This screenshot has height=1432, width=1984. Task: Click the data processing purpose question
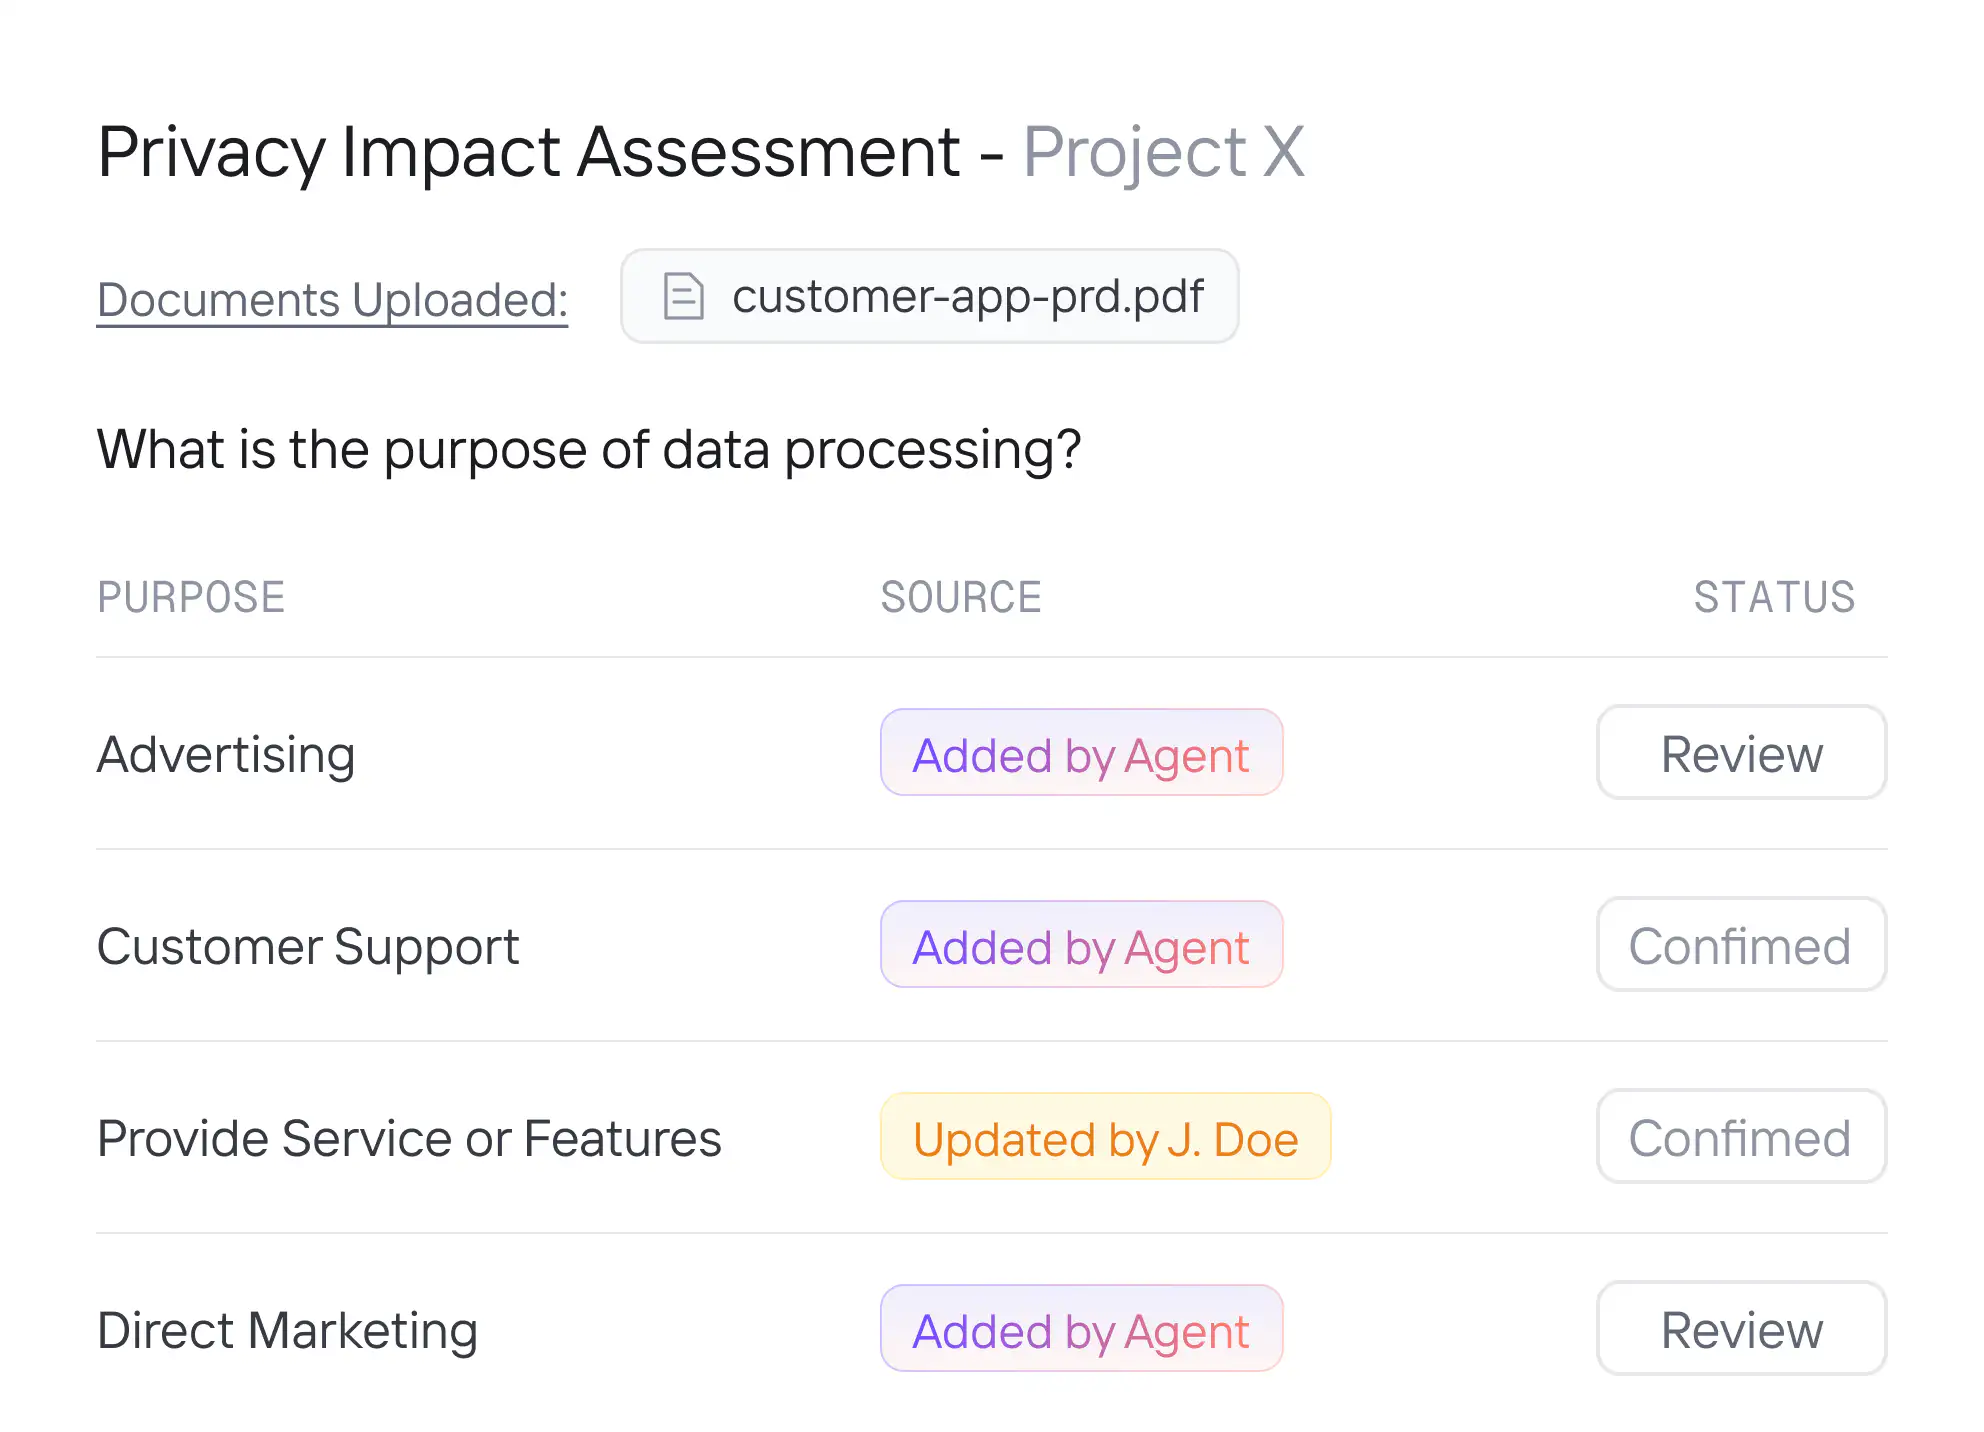[589, 449]
